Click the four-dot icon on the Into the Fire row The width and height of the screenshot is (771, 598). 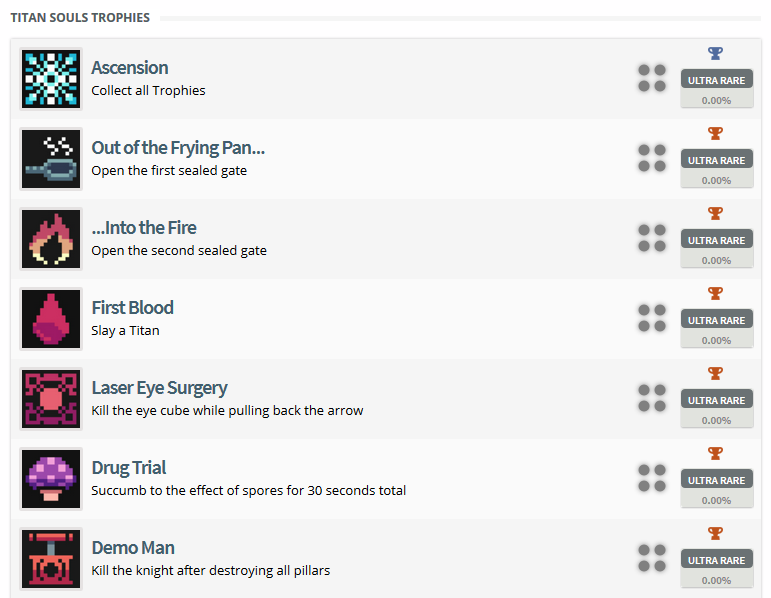click(652, 238)
